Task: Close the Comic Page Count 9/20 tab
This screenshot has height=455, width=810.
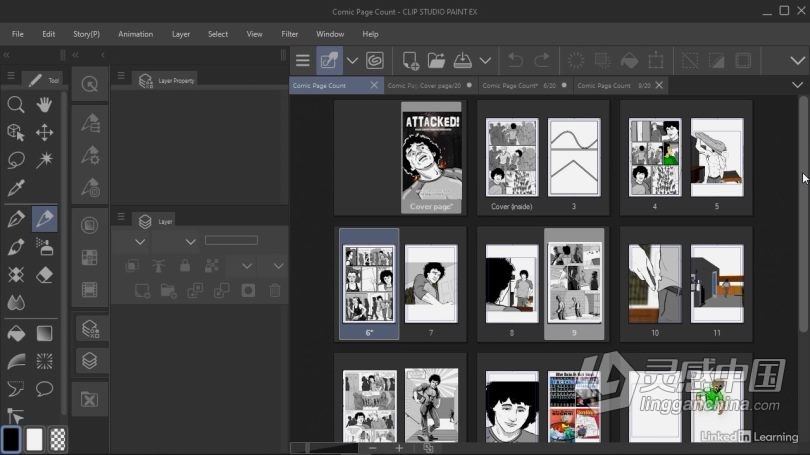Action: 659,85
